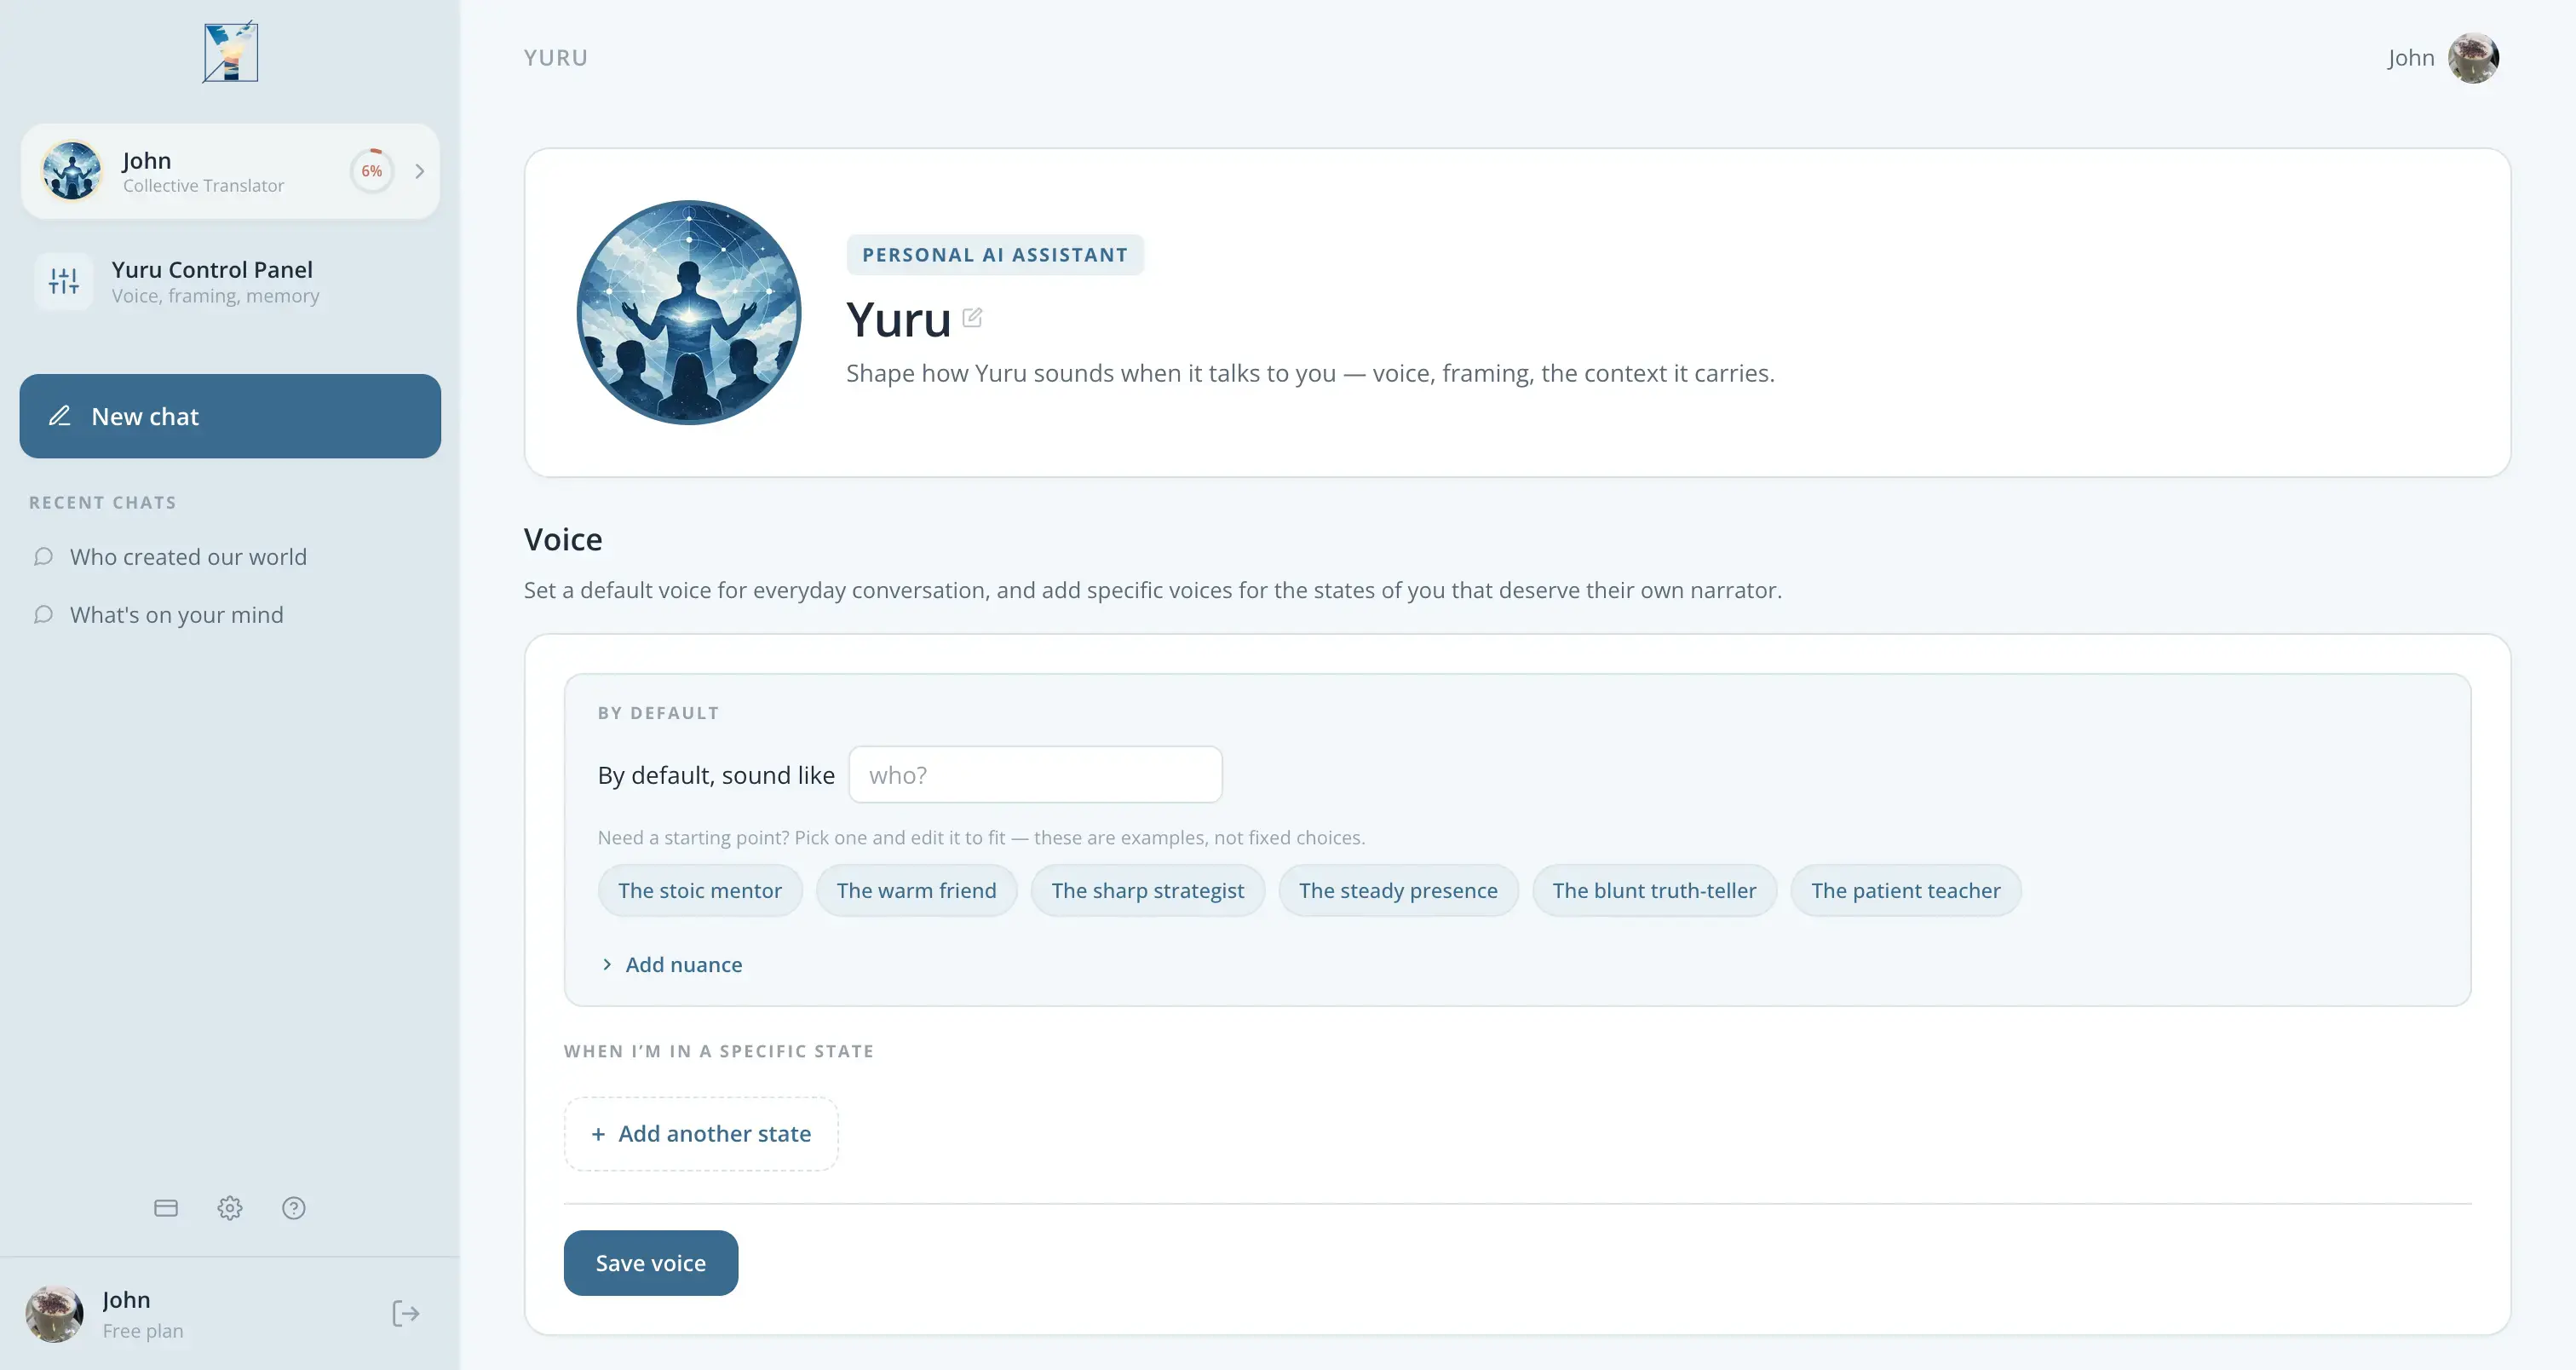The width and height of the screenshot is (2576, 1370).
Task: Pick 'The stoic mentor' voice chip
Action: [700, 891]
